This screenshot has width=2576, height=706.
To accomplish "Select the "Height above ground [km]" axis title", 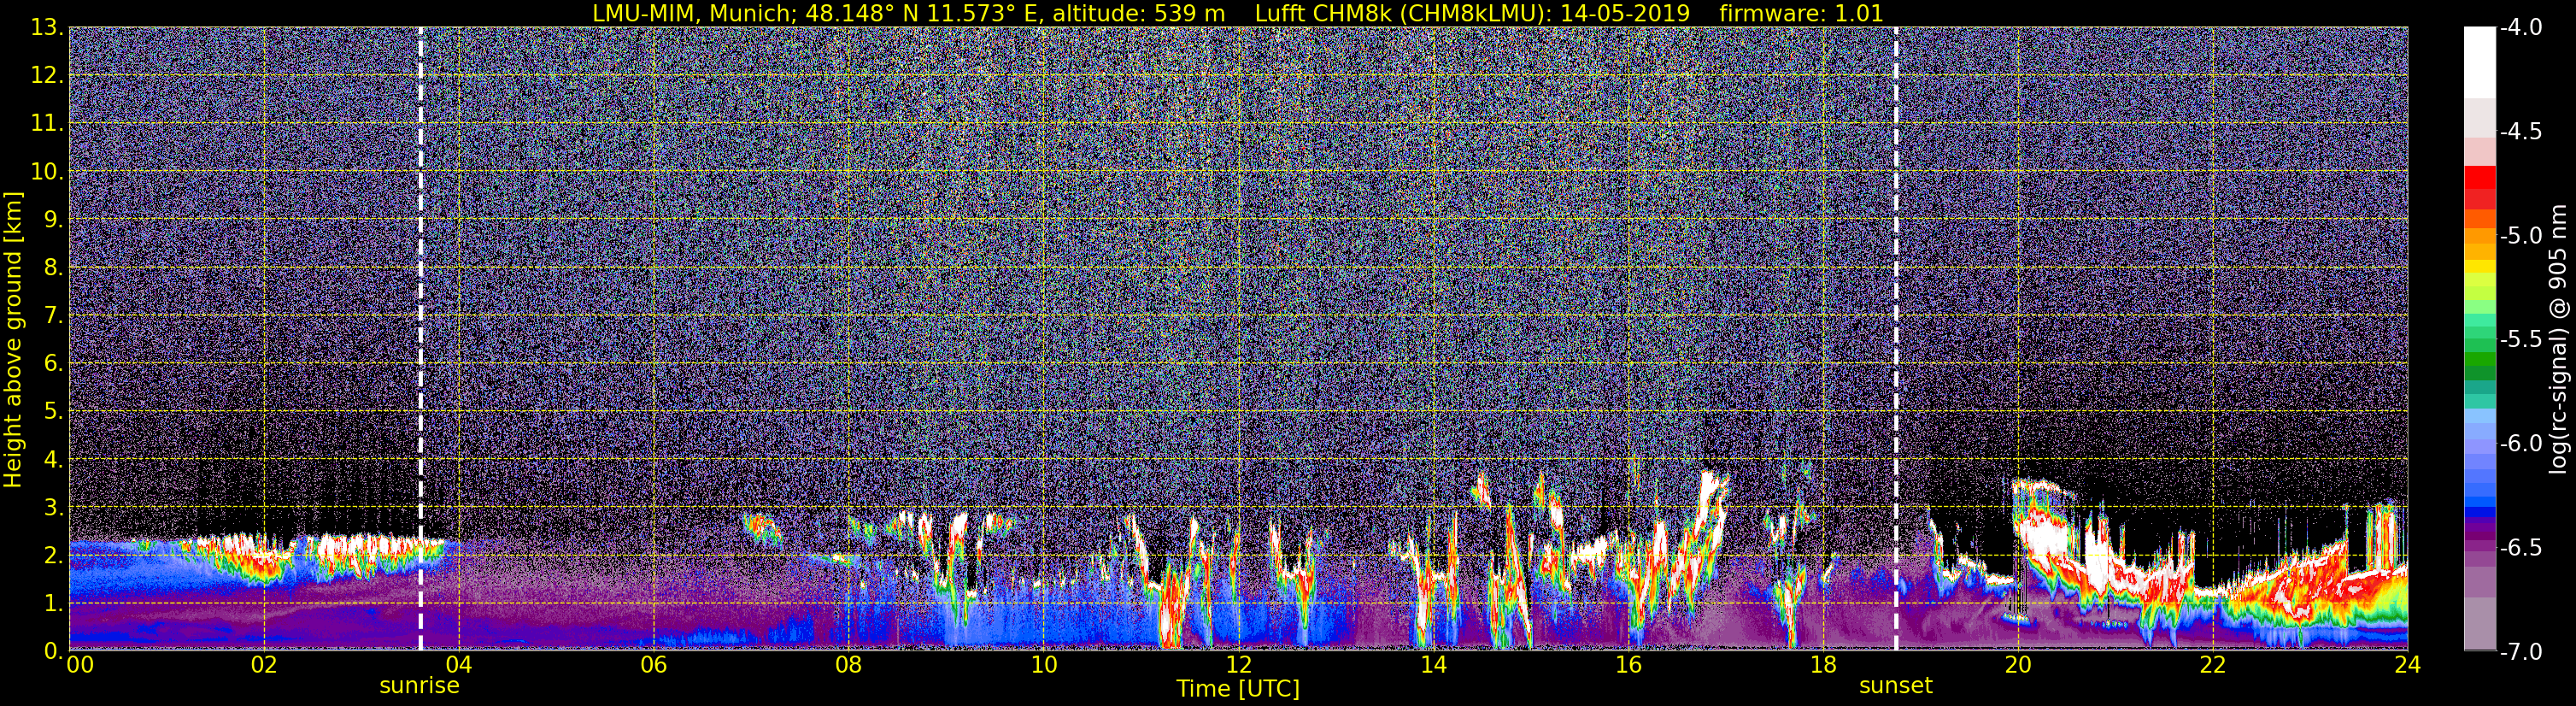I will (13, 338).
